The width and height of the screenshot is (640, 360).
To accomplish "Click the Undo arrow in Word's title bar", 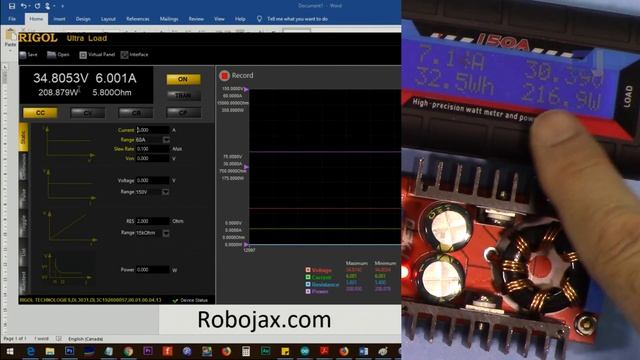I will (x=24, y=6).
